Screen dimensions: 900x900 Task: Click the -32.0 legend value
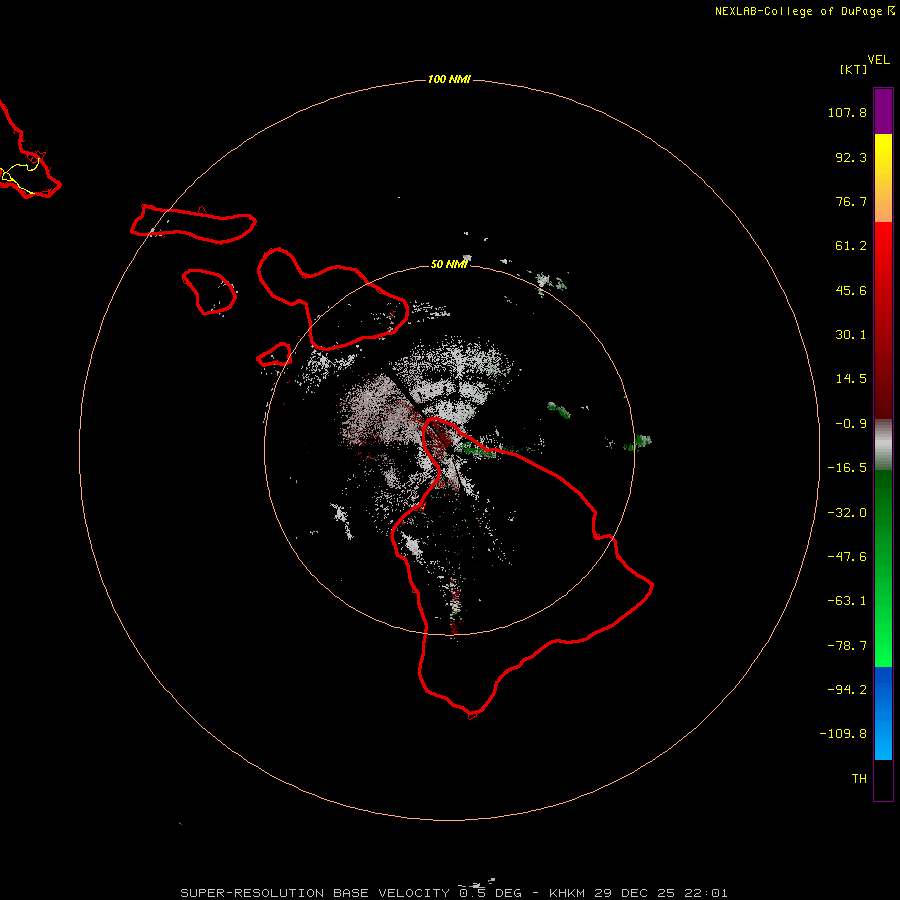click(x=847, y=513)
